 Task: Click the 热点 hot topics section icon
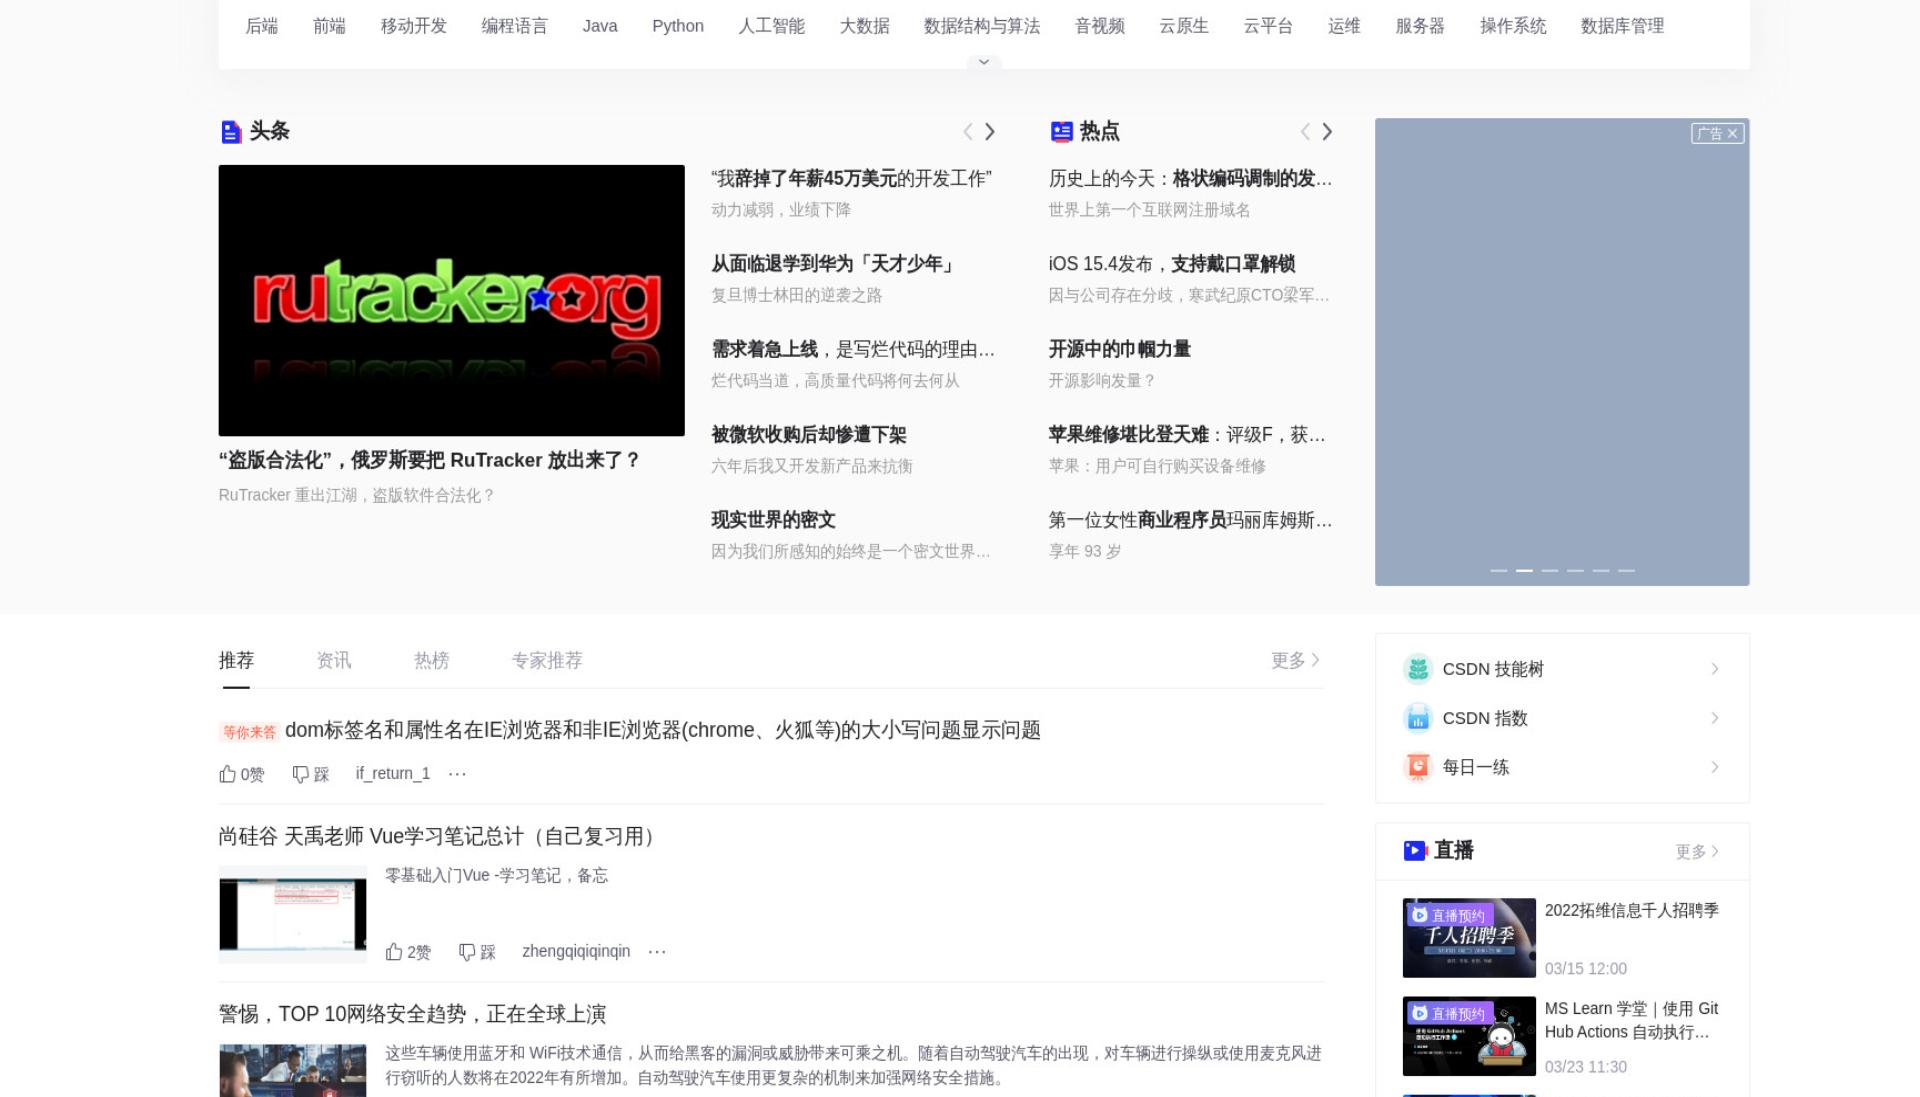point(1061,132)
